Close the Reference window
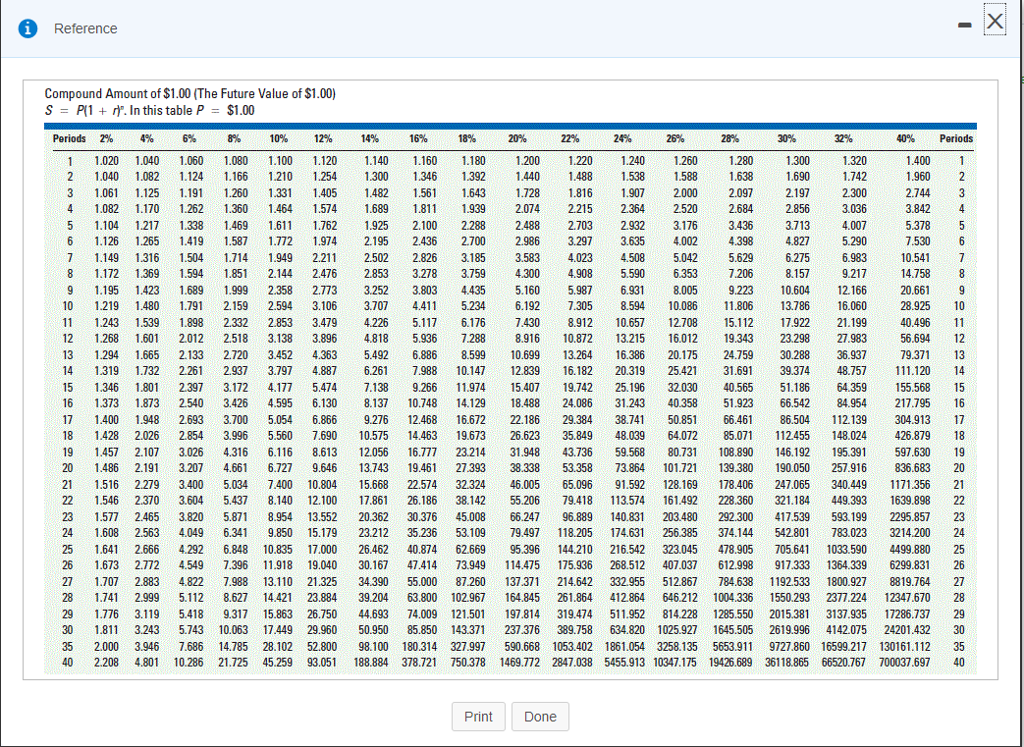The image size is (1024, 747). (994, 20)
